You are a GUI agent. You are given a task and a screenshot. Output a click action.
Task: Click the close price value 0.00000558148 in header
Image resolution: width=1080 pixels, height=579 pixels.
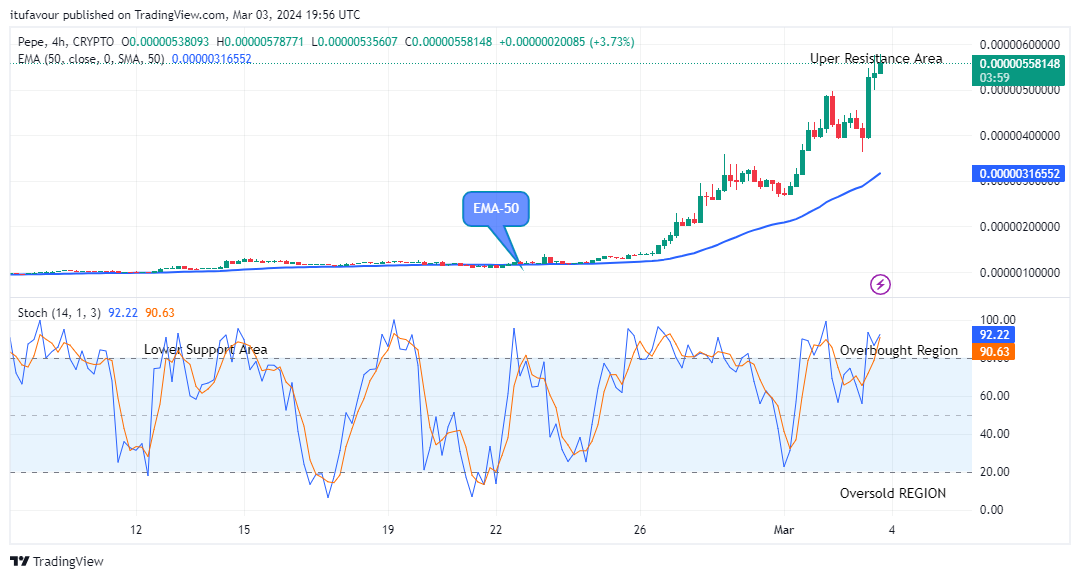point(453,42)
